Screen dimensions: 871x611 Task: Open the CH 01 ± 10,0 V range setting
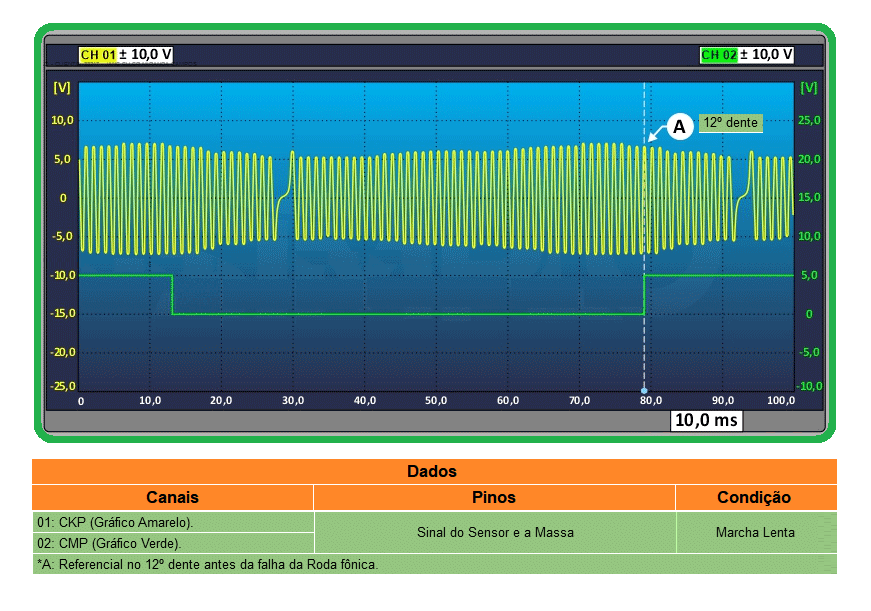[145, 55]
